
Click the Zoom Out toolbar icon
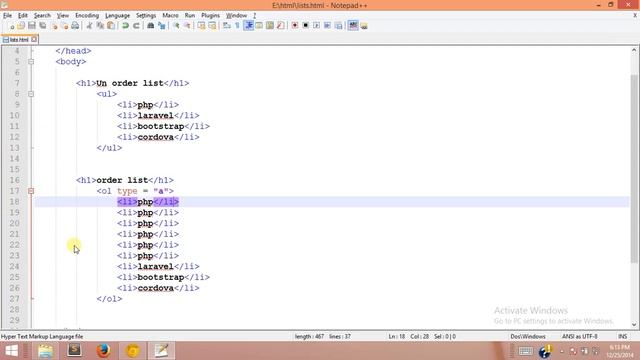click(187, 26)
